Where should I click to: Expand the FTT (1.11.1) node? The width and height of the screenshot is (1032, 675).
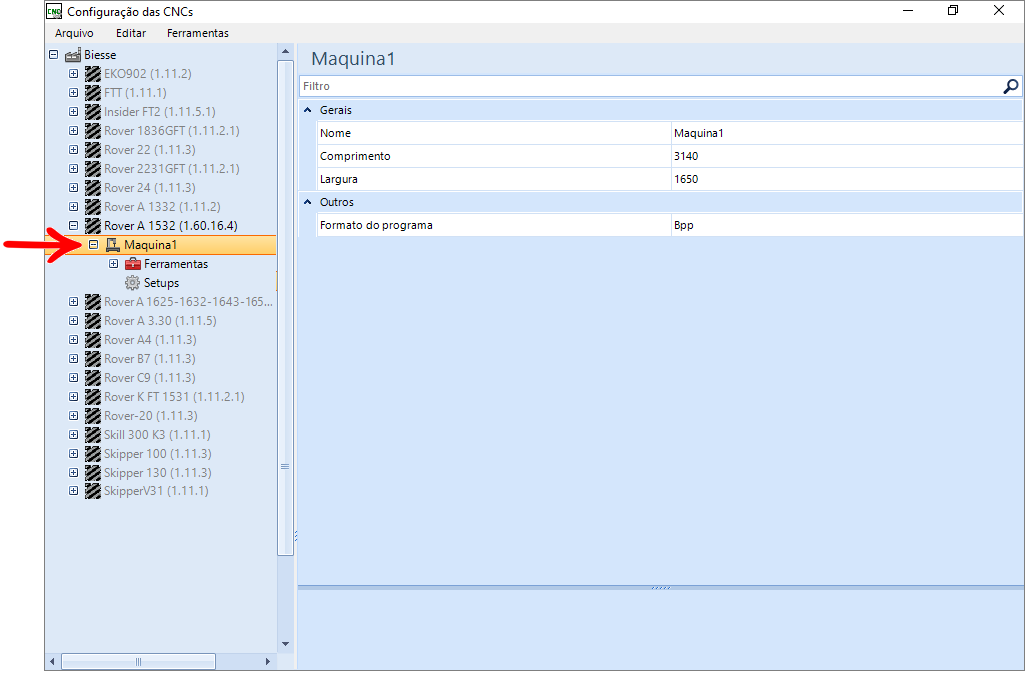(74, 93)
